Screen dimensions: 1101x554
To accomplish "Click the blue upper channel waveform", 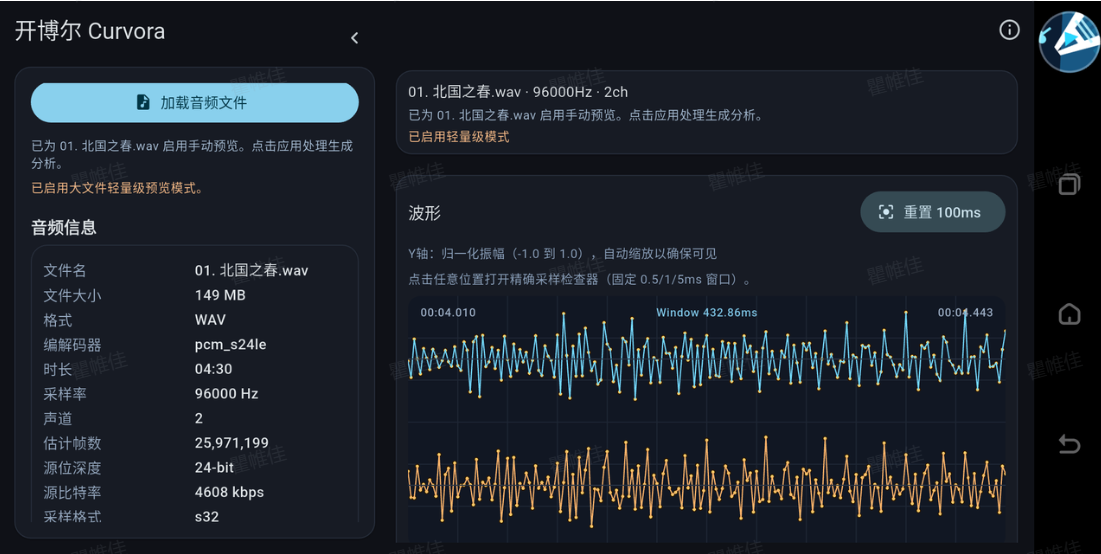I will pos(706,357).
